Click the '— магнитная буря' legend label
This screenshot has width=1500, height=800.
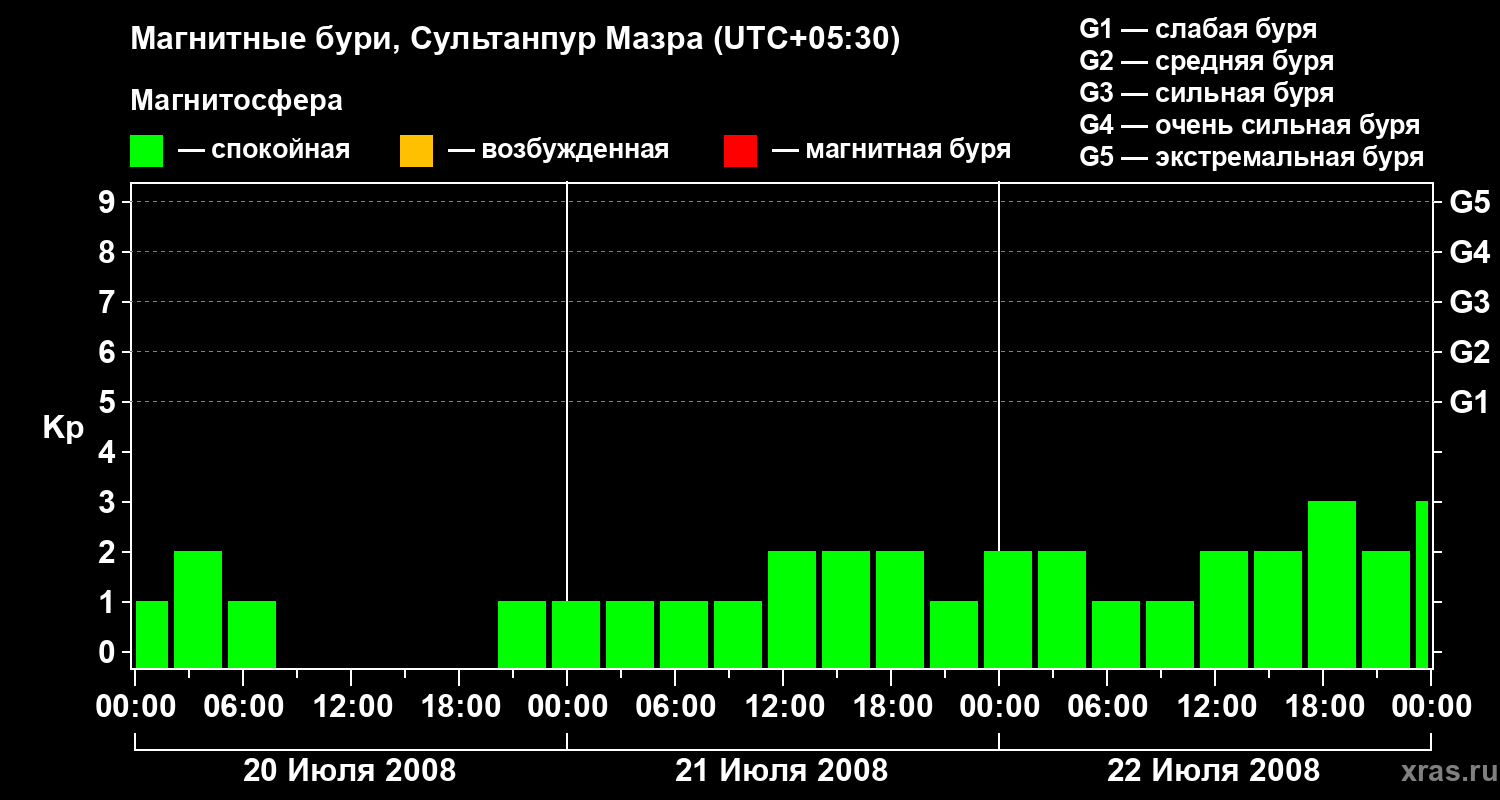pyautogui.click(x=891, y=151)
